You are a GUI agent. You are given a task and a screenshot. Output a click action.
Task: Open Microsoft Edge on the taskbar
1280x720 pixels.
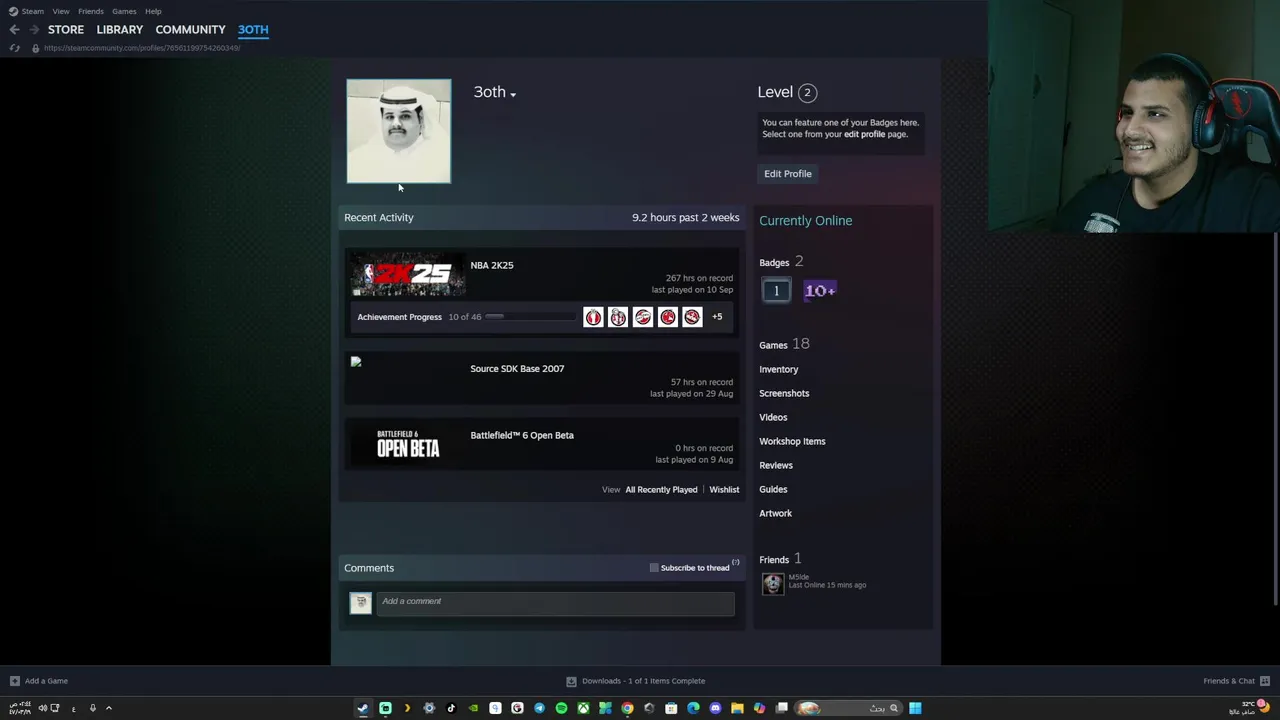tap(693, 708)
